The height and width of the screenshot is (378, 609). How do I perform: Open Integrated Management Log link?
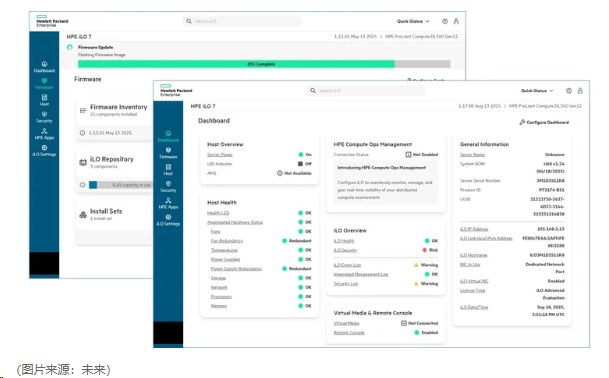point(361,274)
